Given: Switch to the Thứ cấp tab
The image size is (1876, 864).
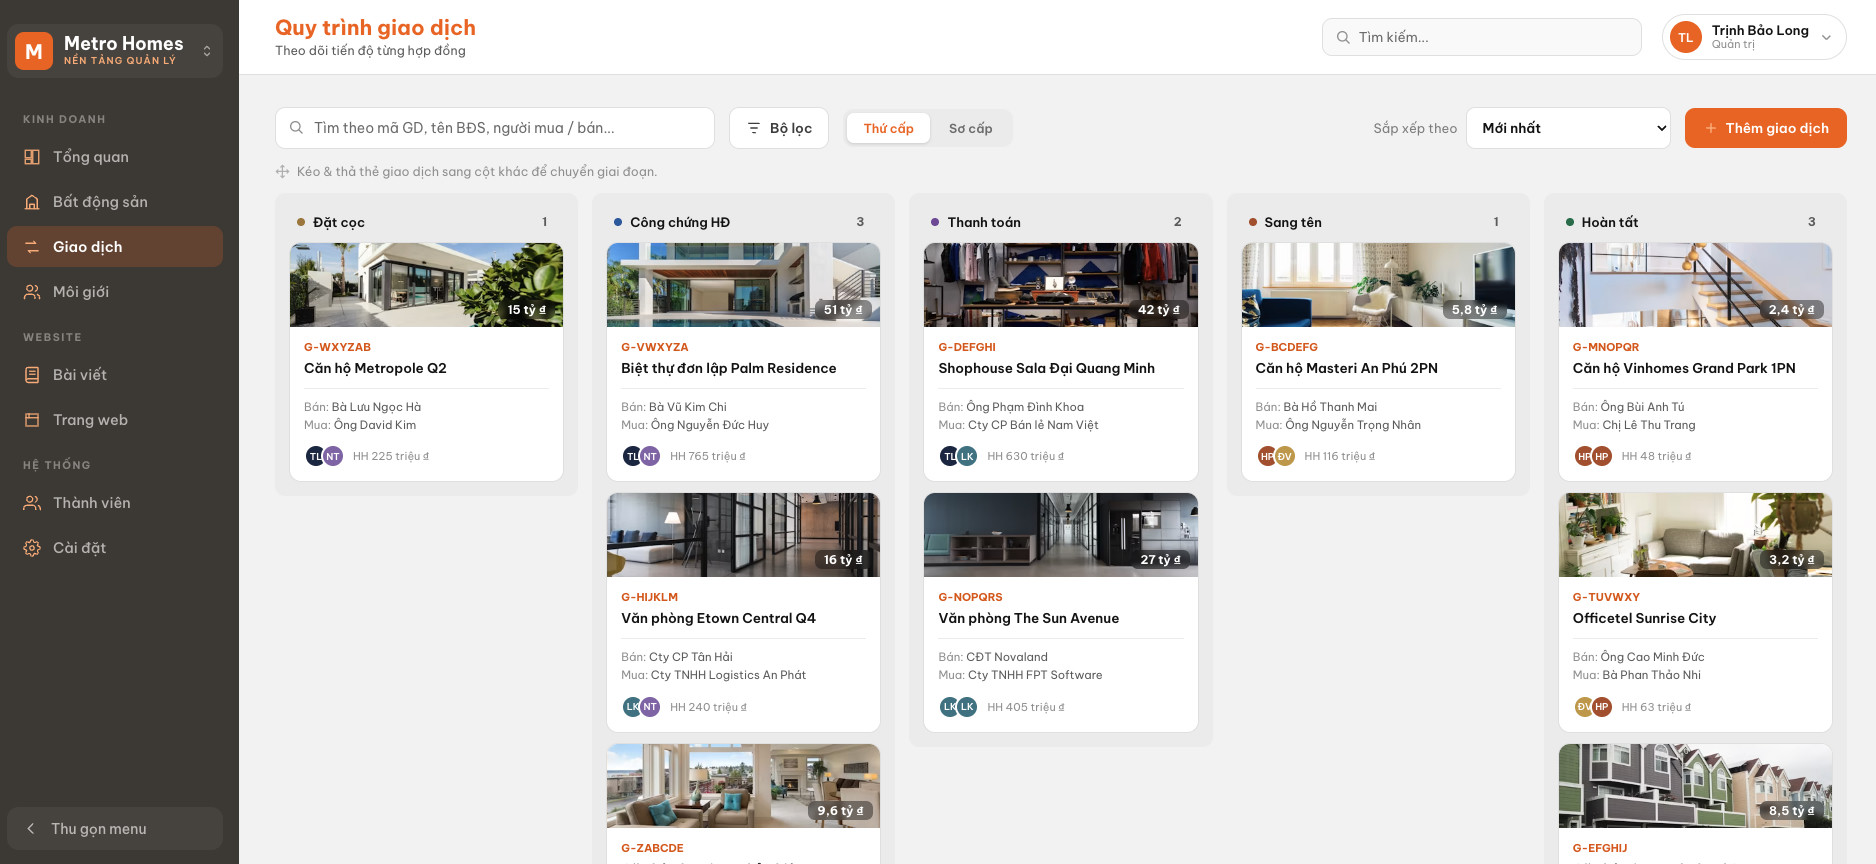Looking at the screenshot, I should [x=889, y=128].
